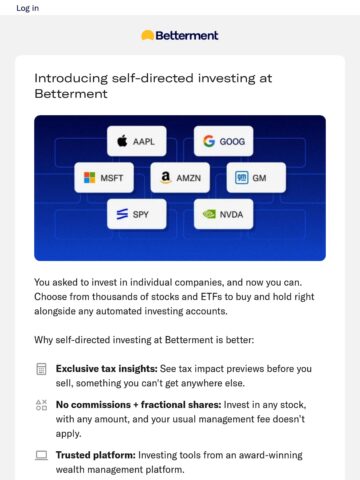The height and width of the screenshot is (480, 360).
Task: Click the Apple logo in AAPL tile
Action: (x=122, y=141)
